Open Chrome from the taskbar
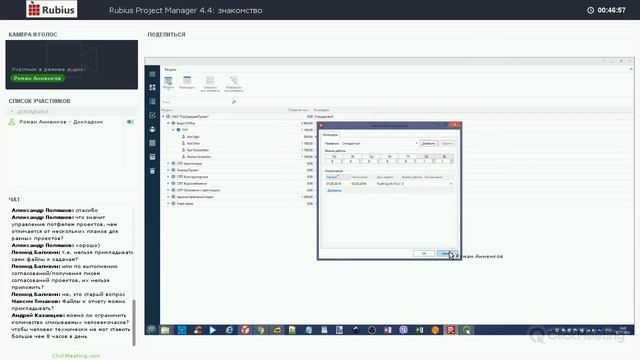Screen dimensions: 640x360 pos(261,330)
